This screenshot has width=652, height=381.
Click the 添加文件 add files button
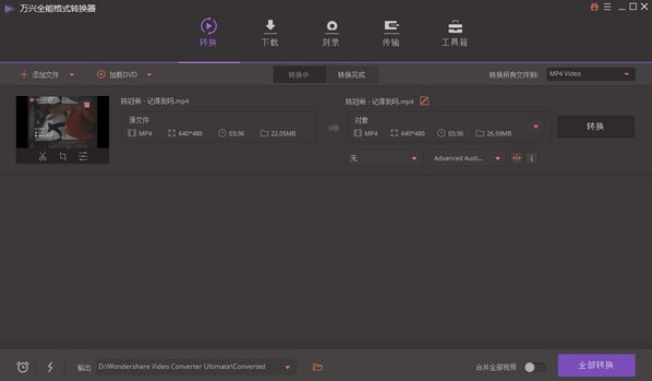point(40,75)
